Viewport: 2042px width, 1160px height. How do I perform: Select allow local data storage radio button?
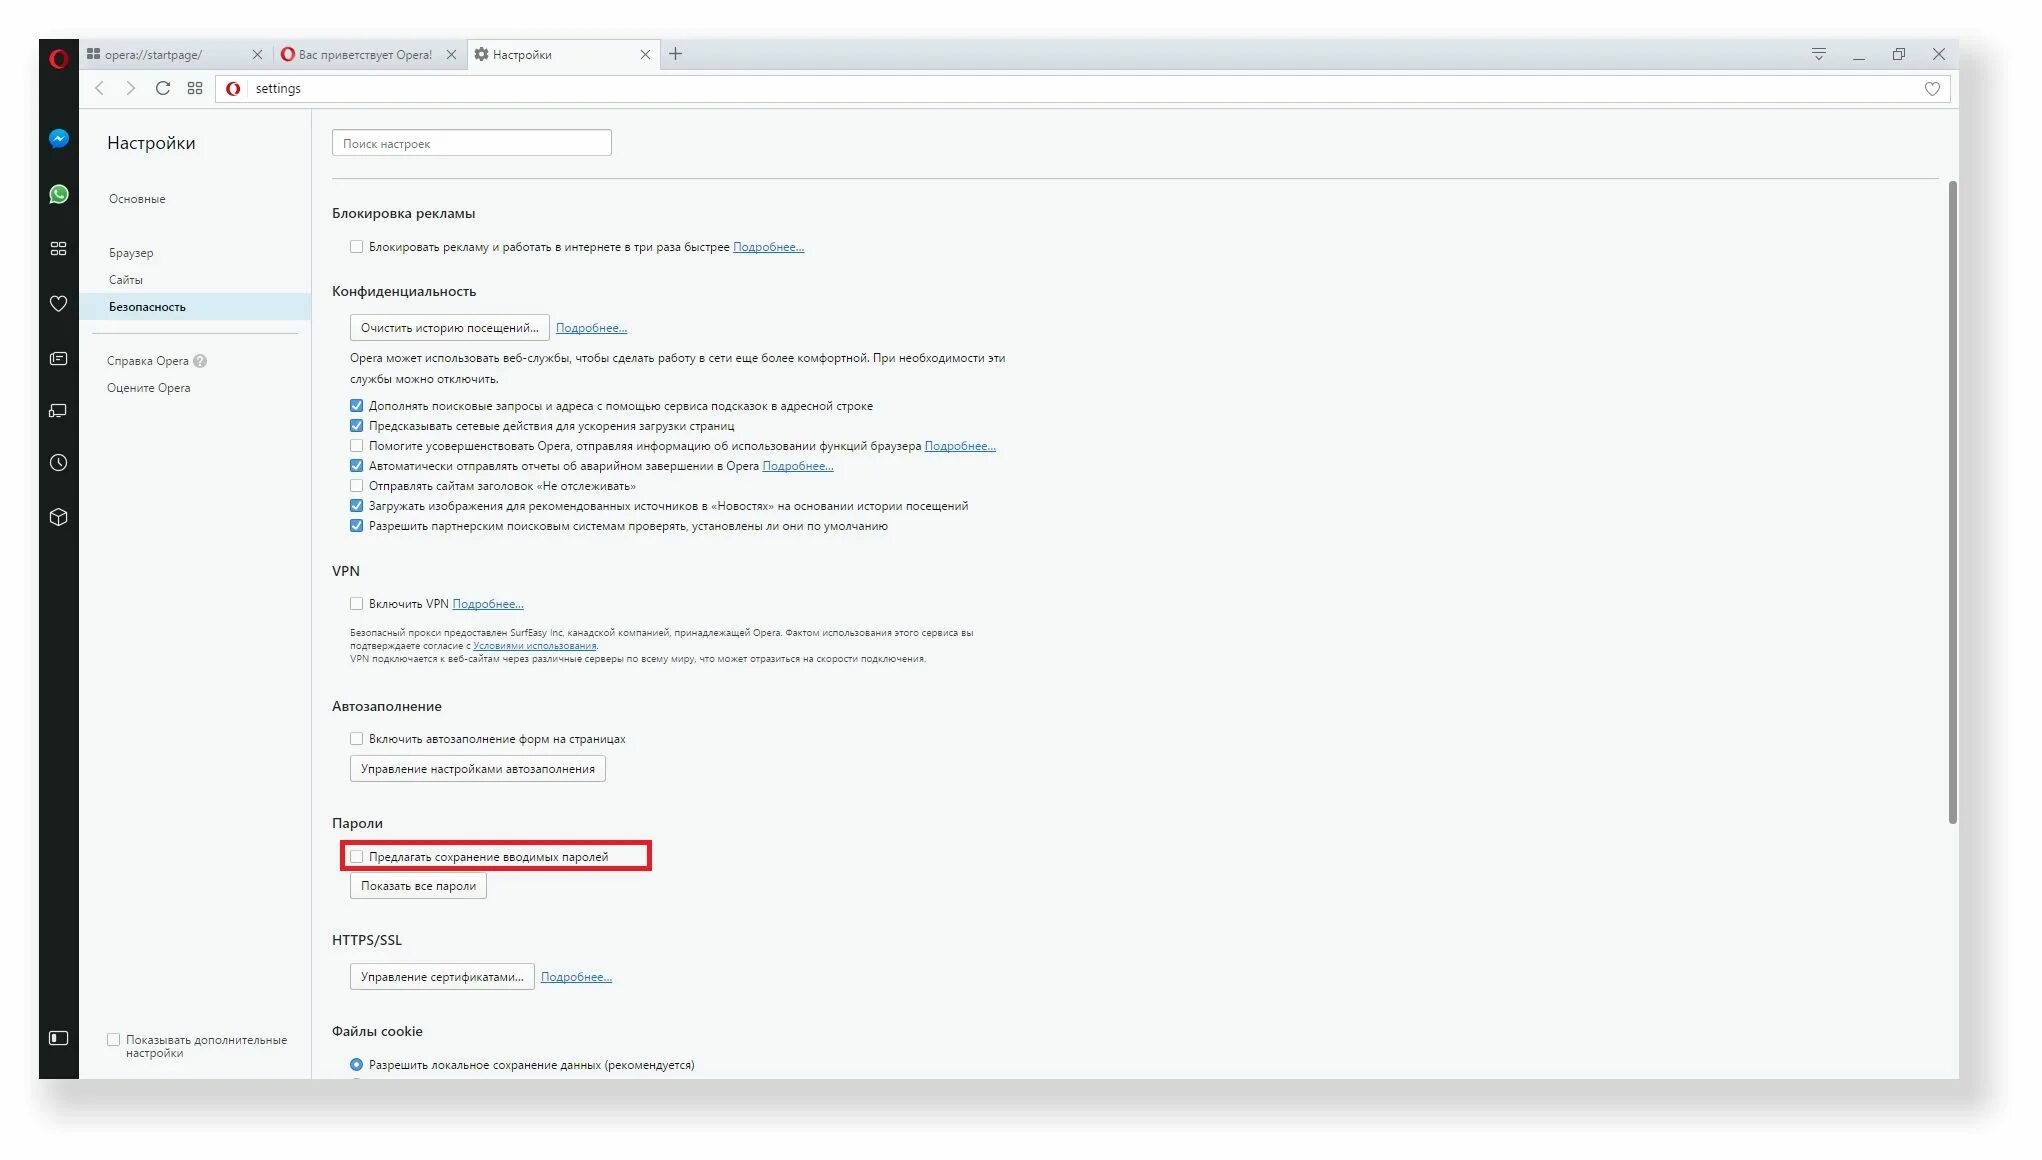point(356,1064)
